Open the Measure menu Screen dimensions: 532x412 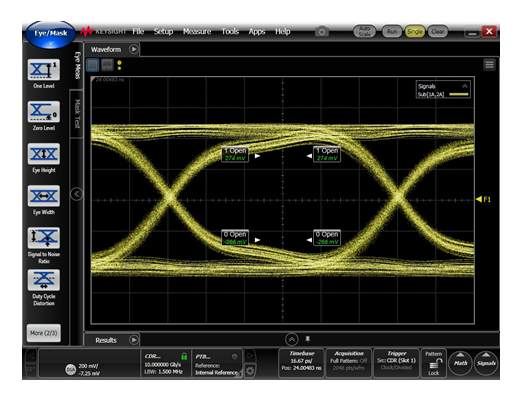coord(197,32)
